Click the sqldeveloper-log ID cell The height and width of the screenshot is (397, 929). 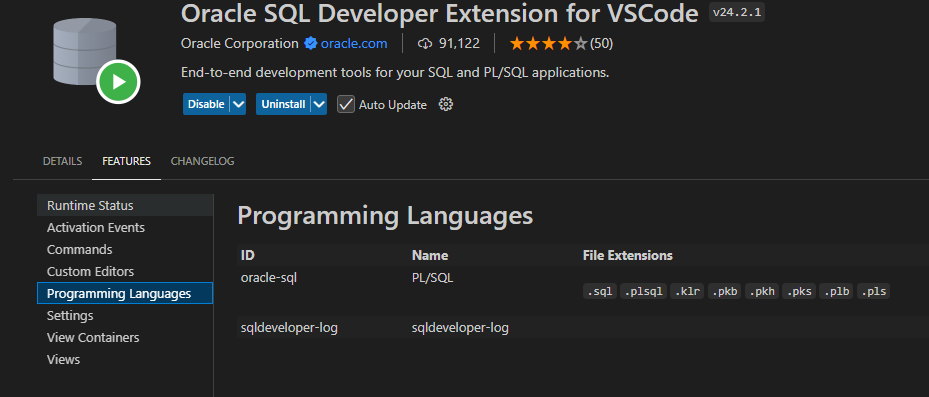289,327
